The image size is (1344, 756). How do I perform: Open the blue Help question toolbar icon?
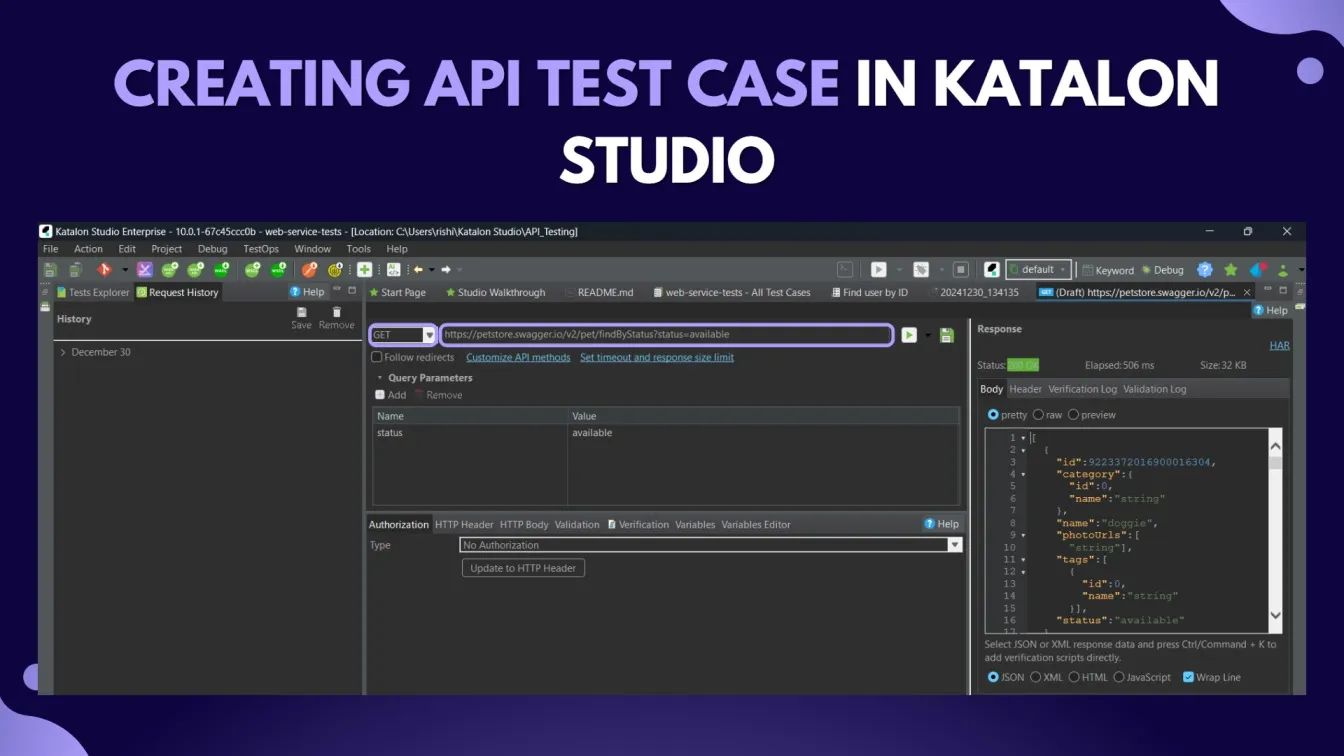[x=1205, y=270]
